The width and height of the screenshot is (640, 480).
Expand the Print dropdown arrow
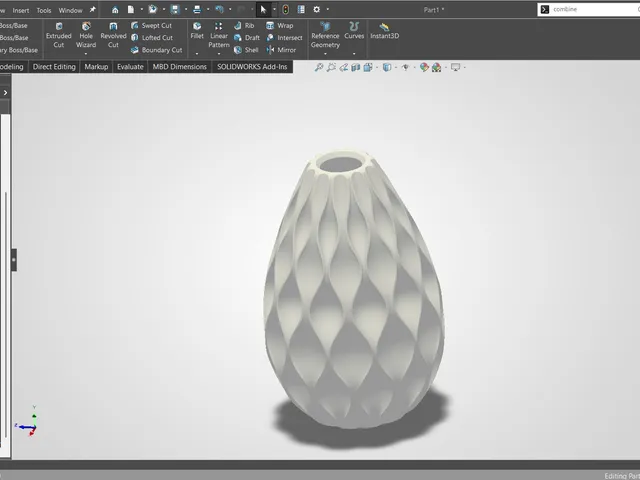click(208, 9)
